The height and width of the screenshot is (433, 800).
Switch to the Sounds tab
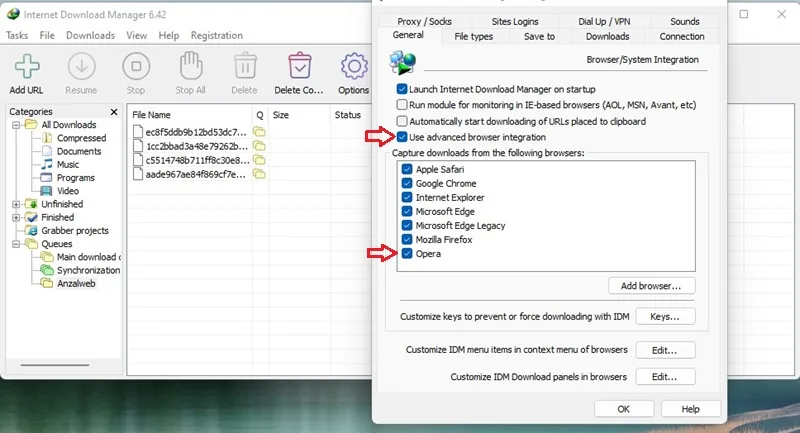coord(685,21)
